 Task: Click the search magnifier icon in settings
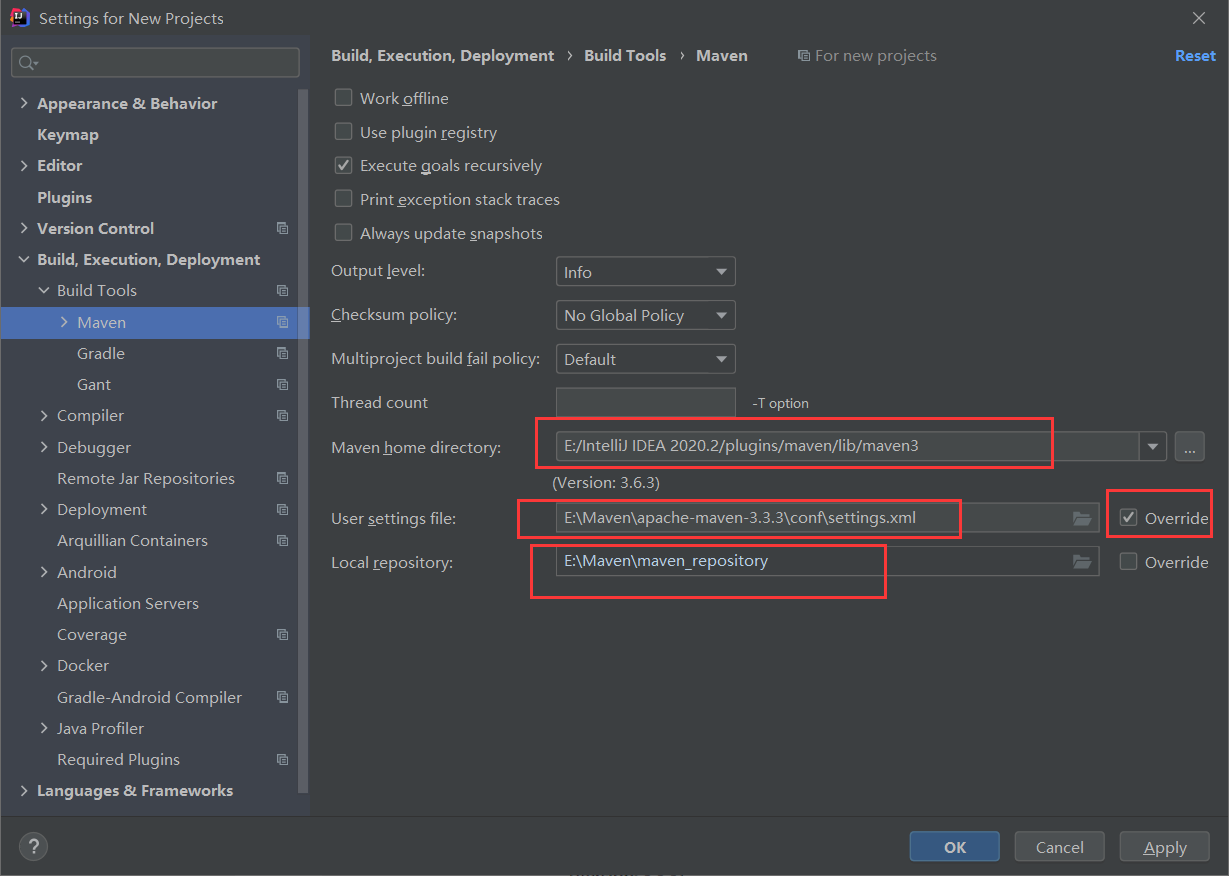(26, 63)
